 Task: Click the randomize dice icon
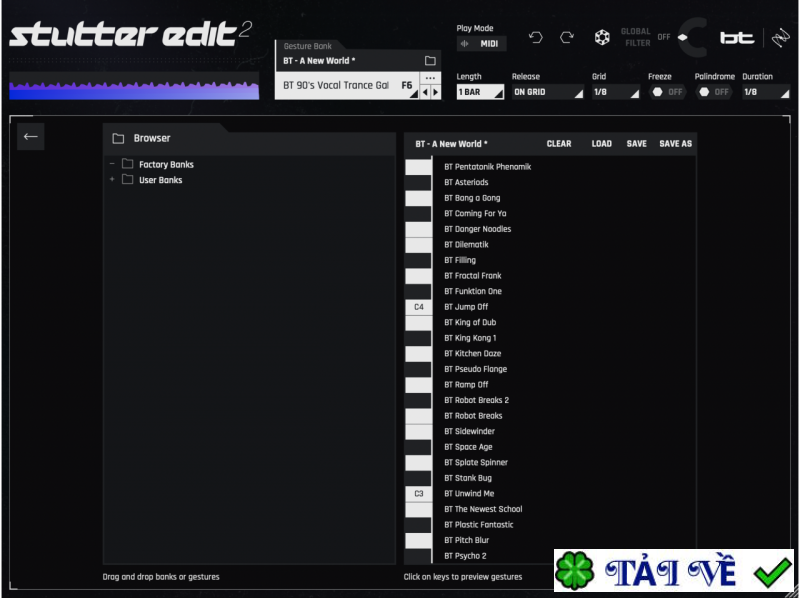[602, 37]
